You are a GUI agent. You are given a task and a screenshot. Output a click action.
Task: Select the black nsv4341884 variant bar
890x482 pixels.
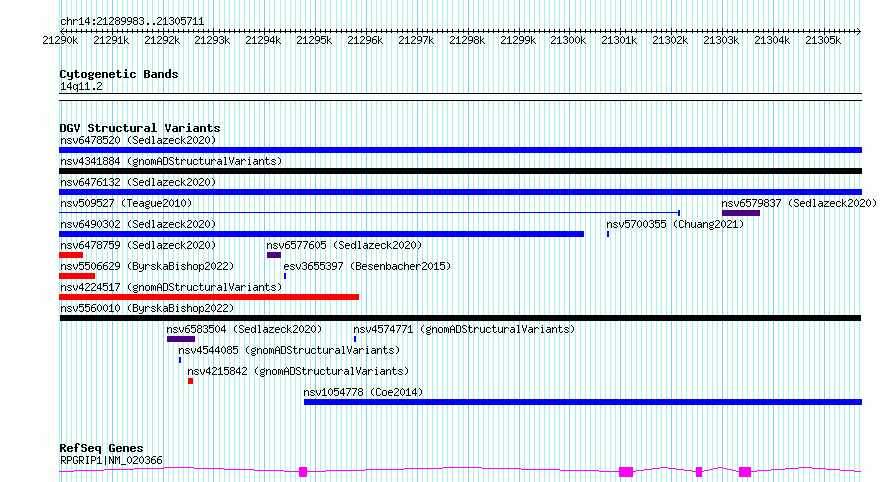pos(460,171)
